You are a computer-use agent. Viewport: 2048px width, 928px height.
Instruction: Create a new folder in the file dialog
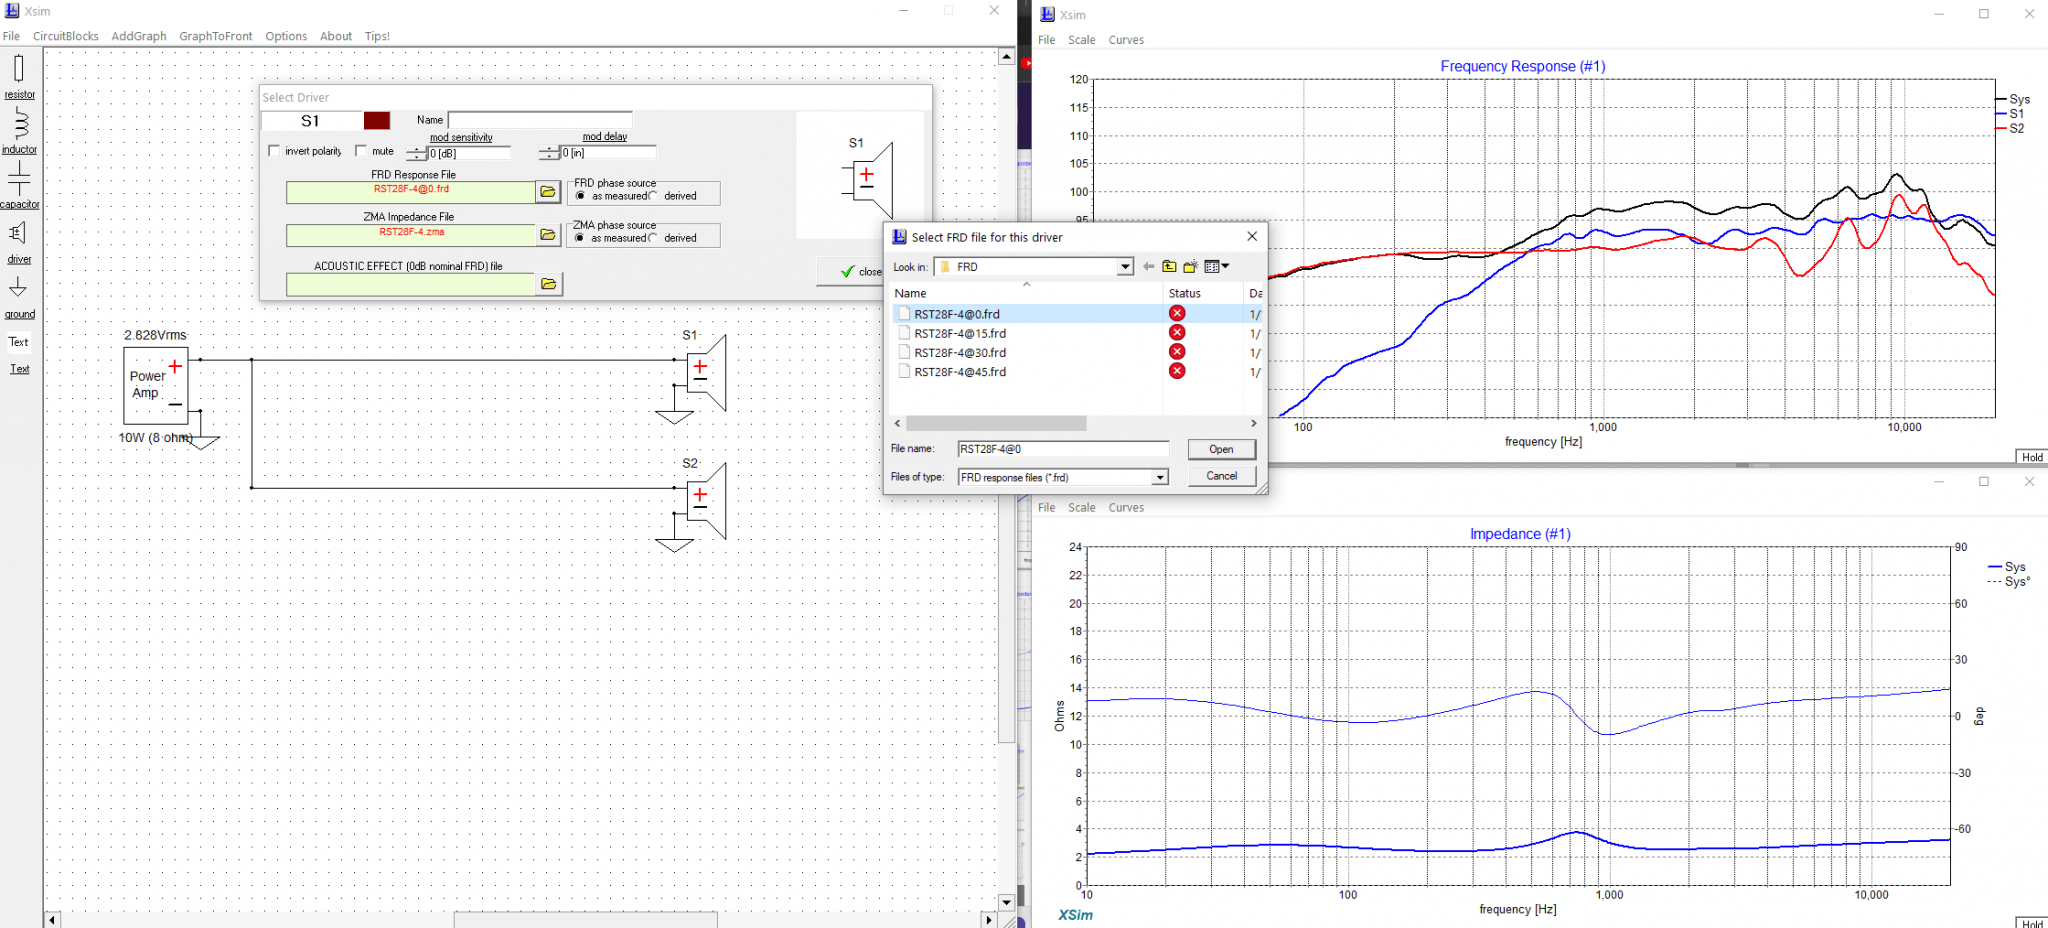pos(1190,267)
